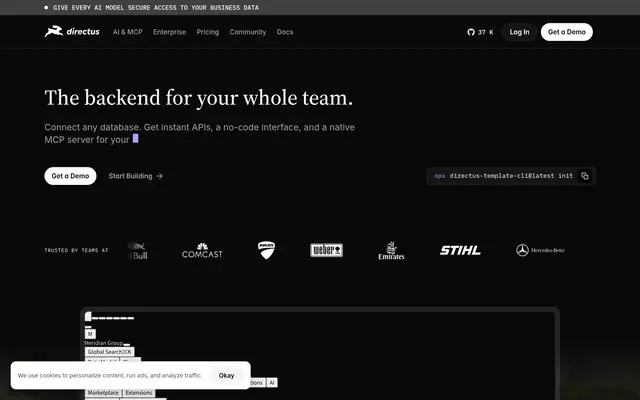Screen dimensions: 640x400
Task: Open the Community menu
Action: (248, 32)
